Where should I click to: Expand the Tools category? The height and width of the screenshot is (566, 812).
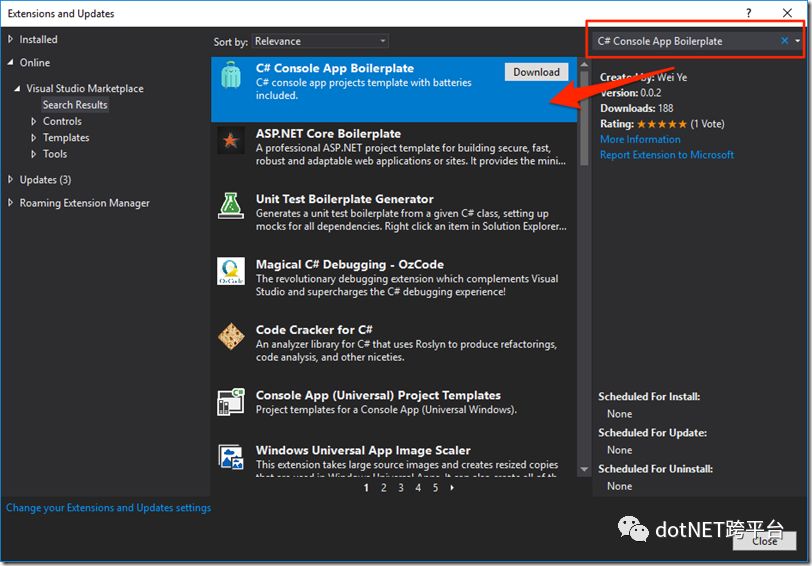click(x=33, y=154)
